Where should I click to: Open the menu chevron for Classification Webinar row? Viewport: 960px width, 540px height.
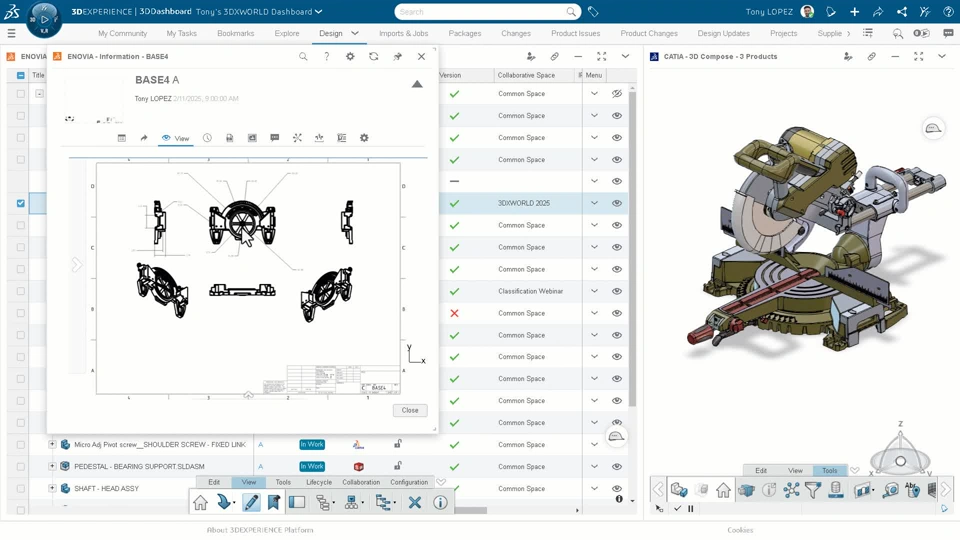click(x=594, y=291)
